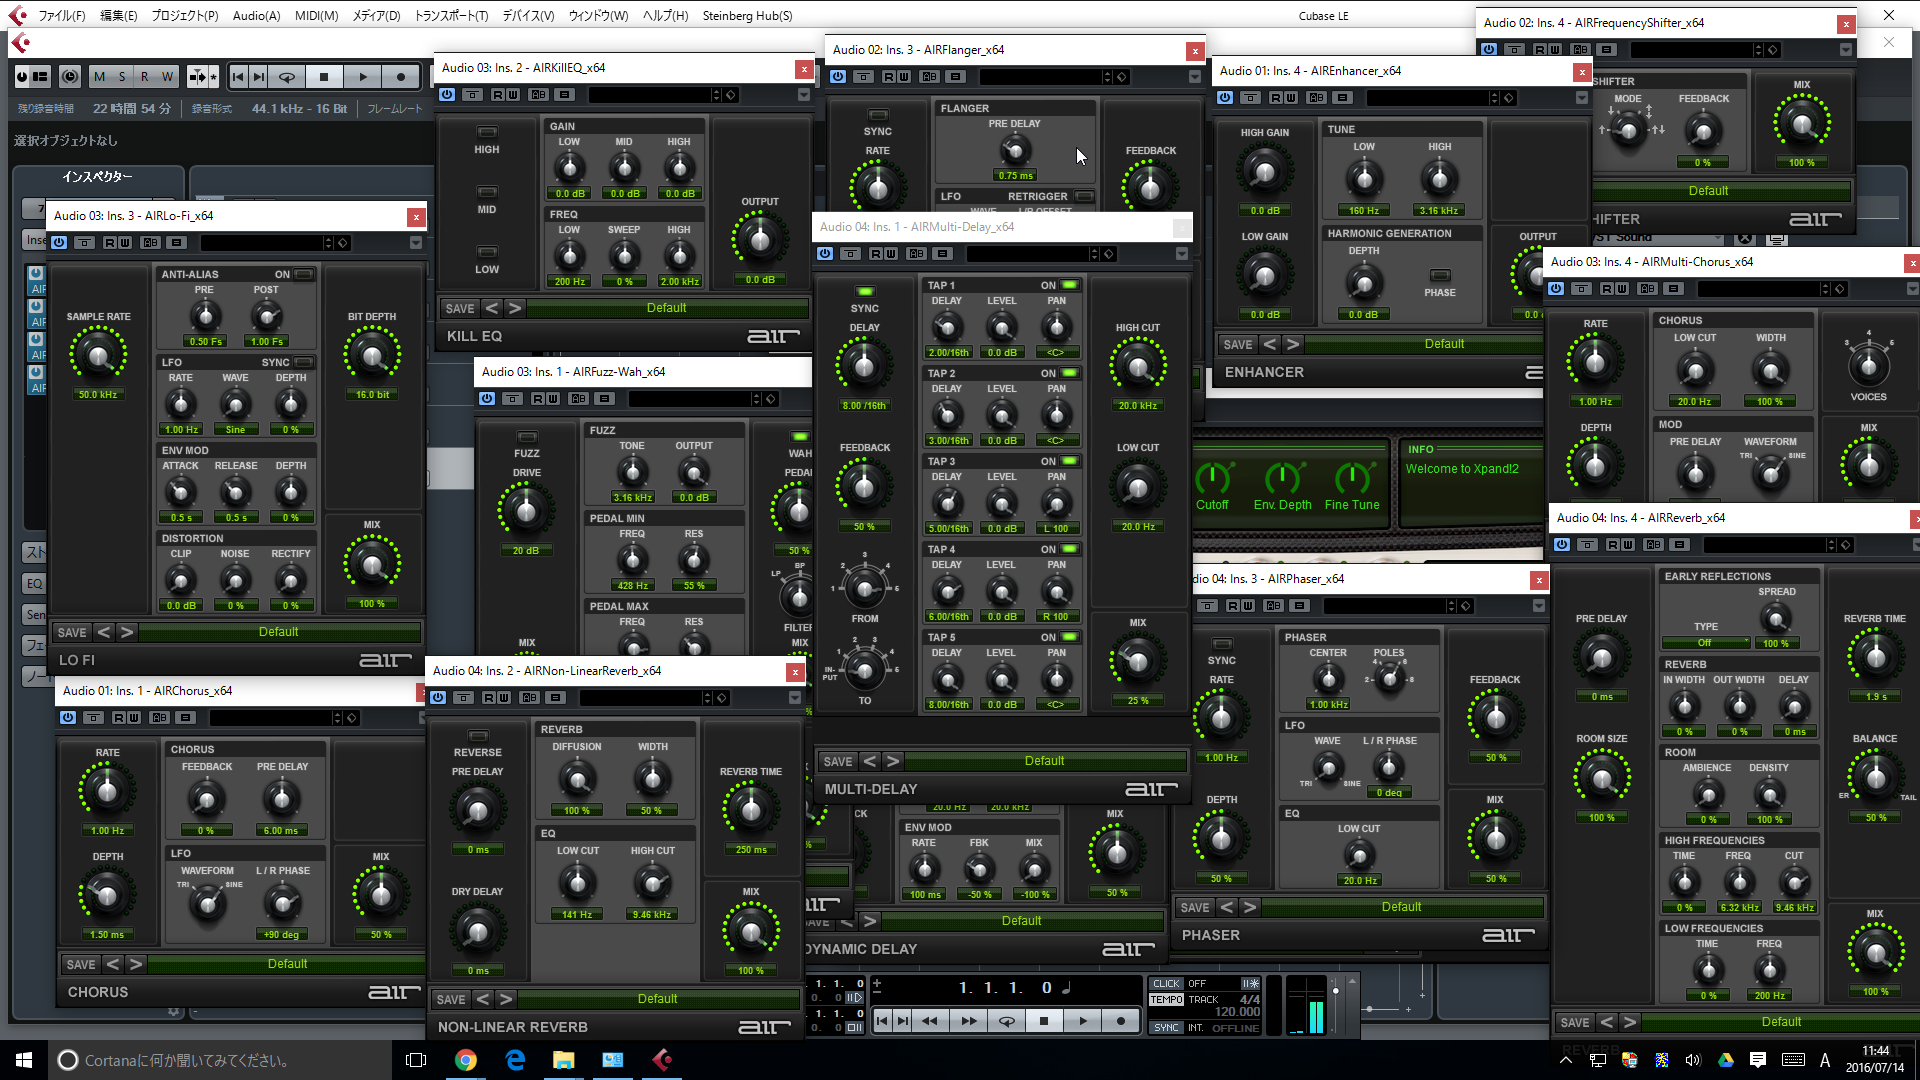Click SAVE in the Kill EQ plugin
Screen dimensions: 1920x1080
[x=460, y=308]
